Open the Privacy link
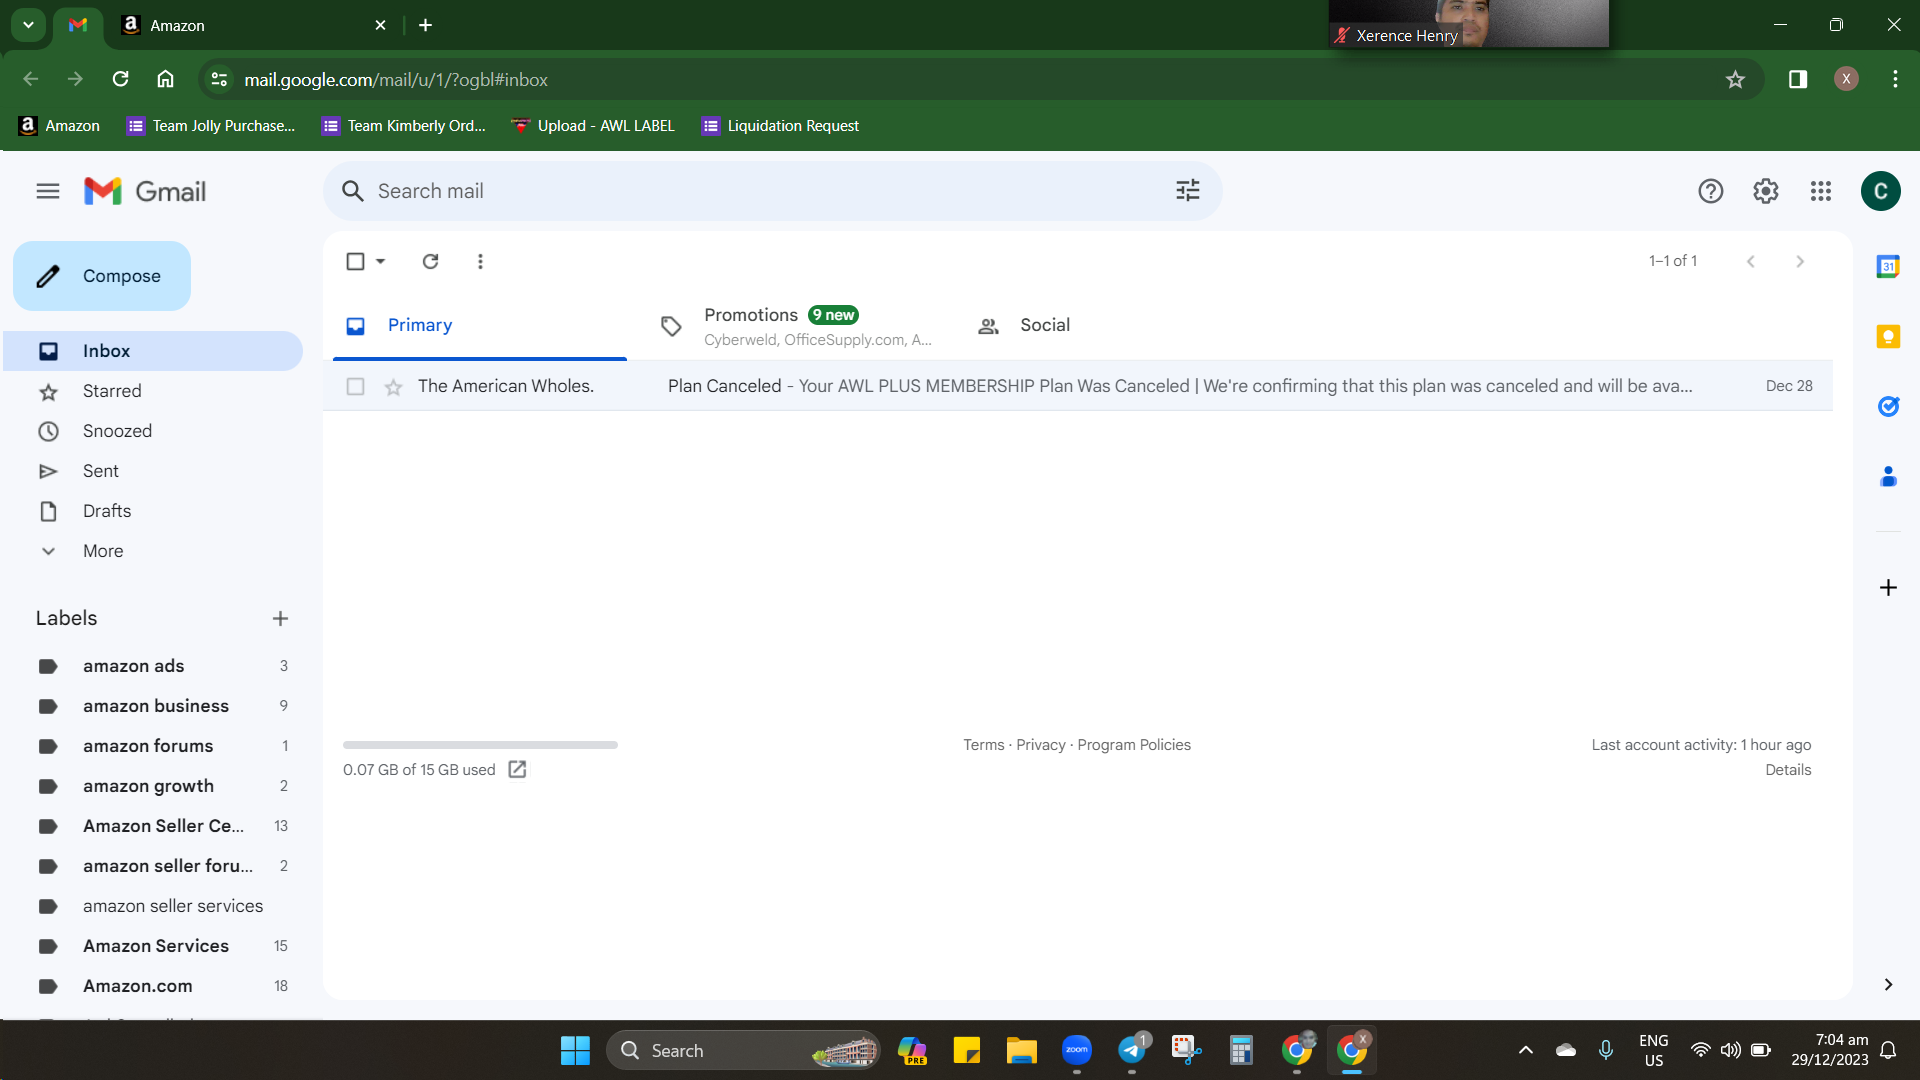1920x1080 pixels. pos(1041,745)
